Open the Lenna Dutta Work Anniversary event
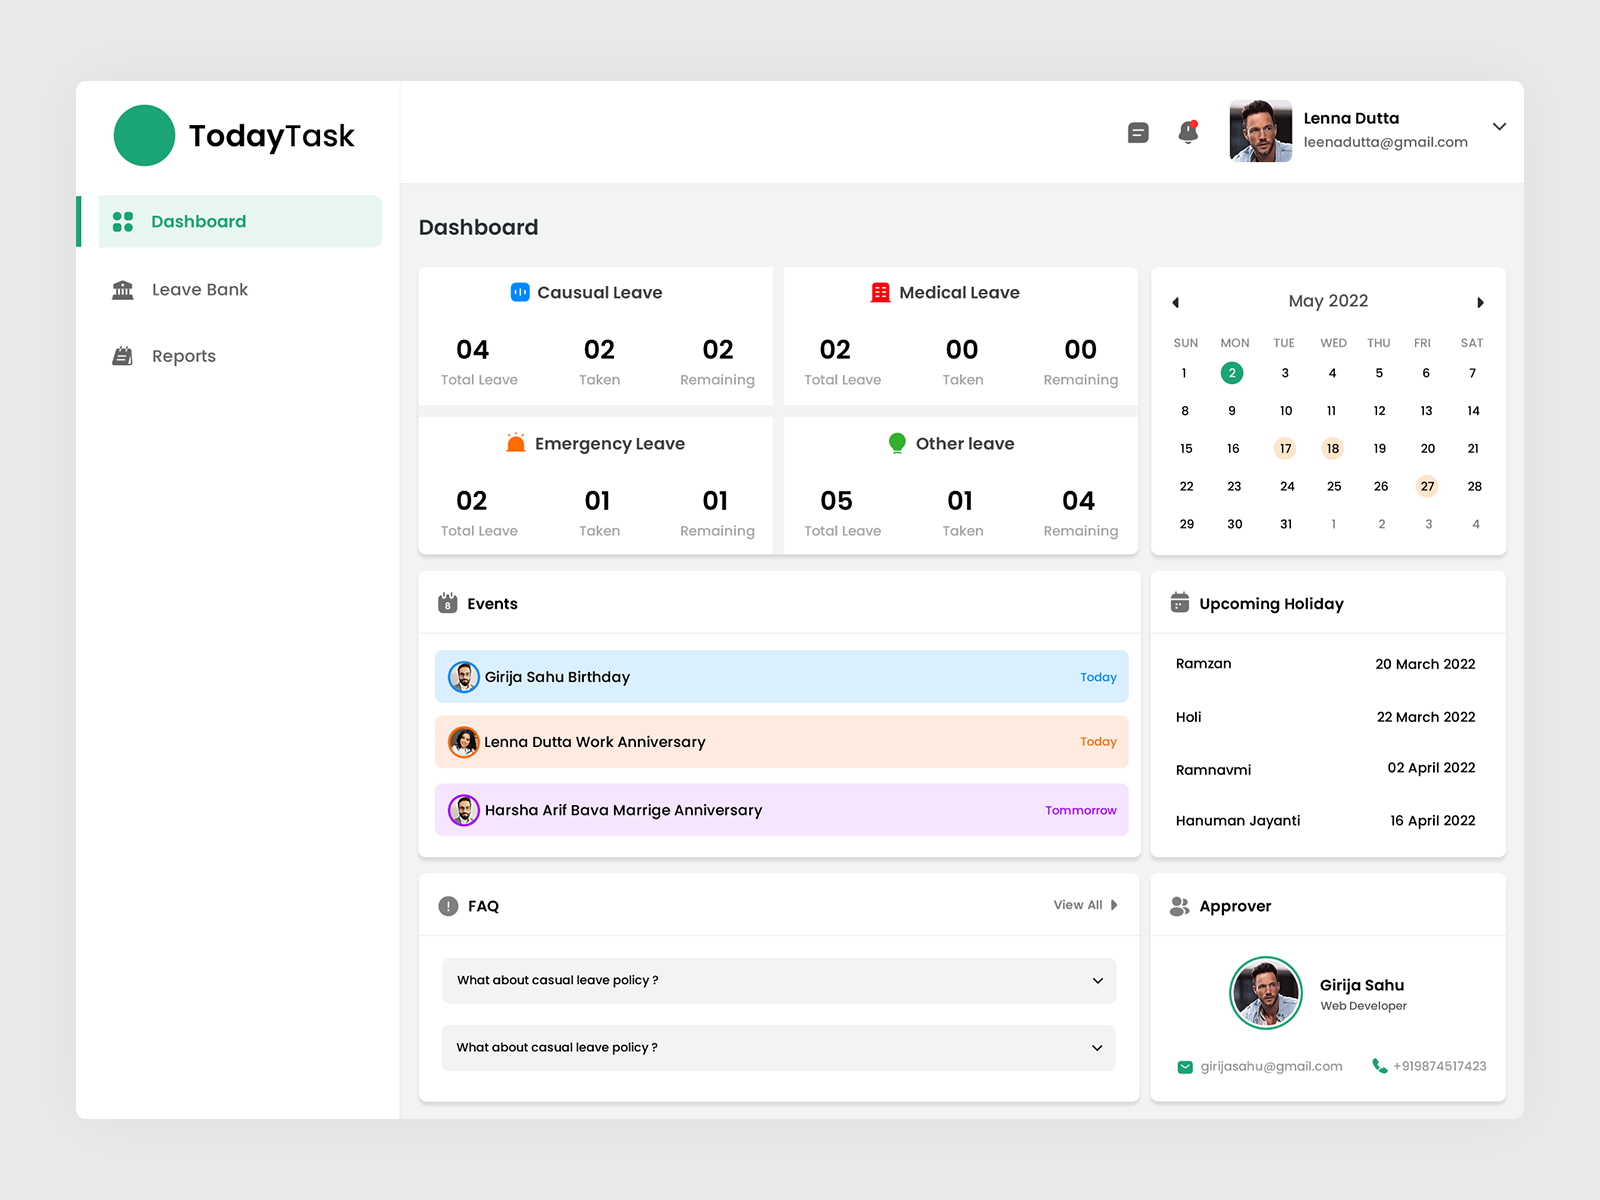Screen dimensions: 1600x1200 [x=782, y=742]
